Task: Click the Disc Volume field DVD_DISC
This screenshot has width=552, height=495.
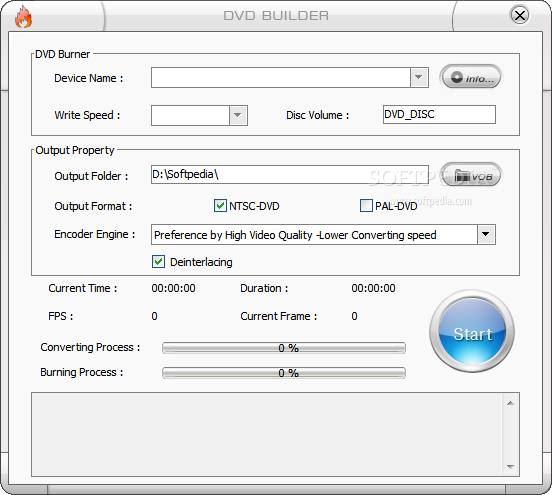Action: pyautogui.click(x=439, y=114)
